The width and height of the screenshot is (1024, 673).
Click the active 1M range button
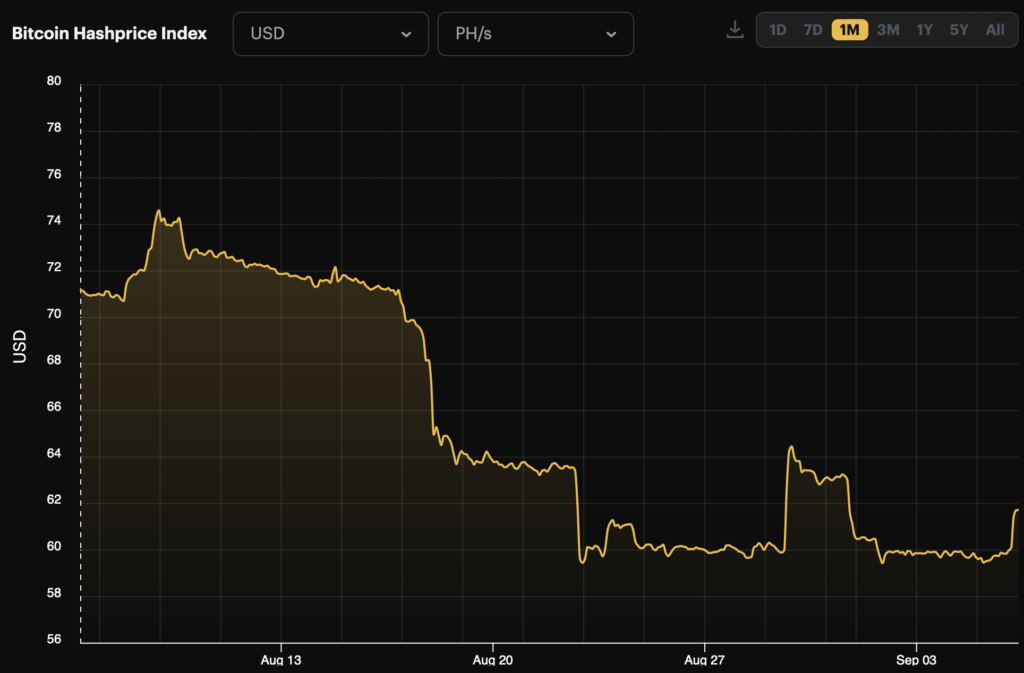pos(849,30)
